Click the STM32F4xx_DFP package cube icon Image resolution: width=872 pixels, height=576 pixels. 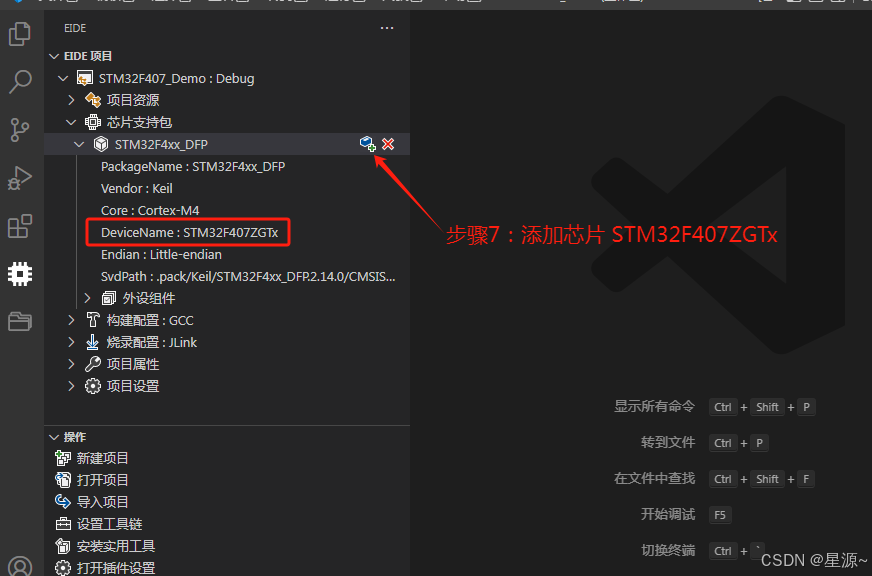click(101, 145)
